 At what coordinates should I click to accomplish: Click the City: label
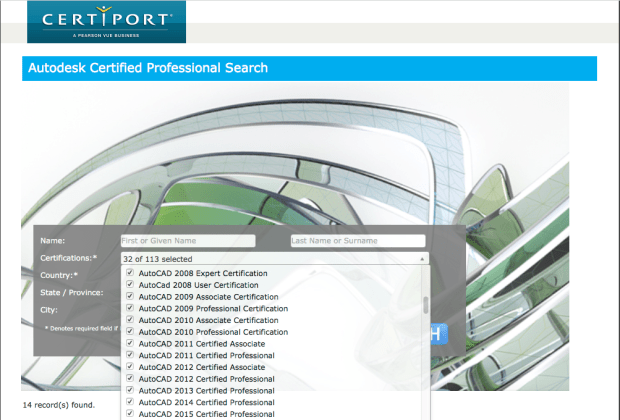[x=49, y=310]
